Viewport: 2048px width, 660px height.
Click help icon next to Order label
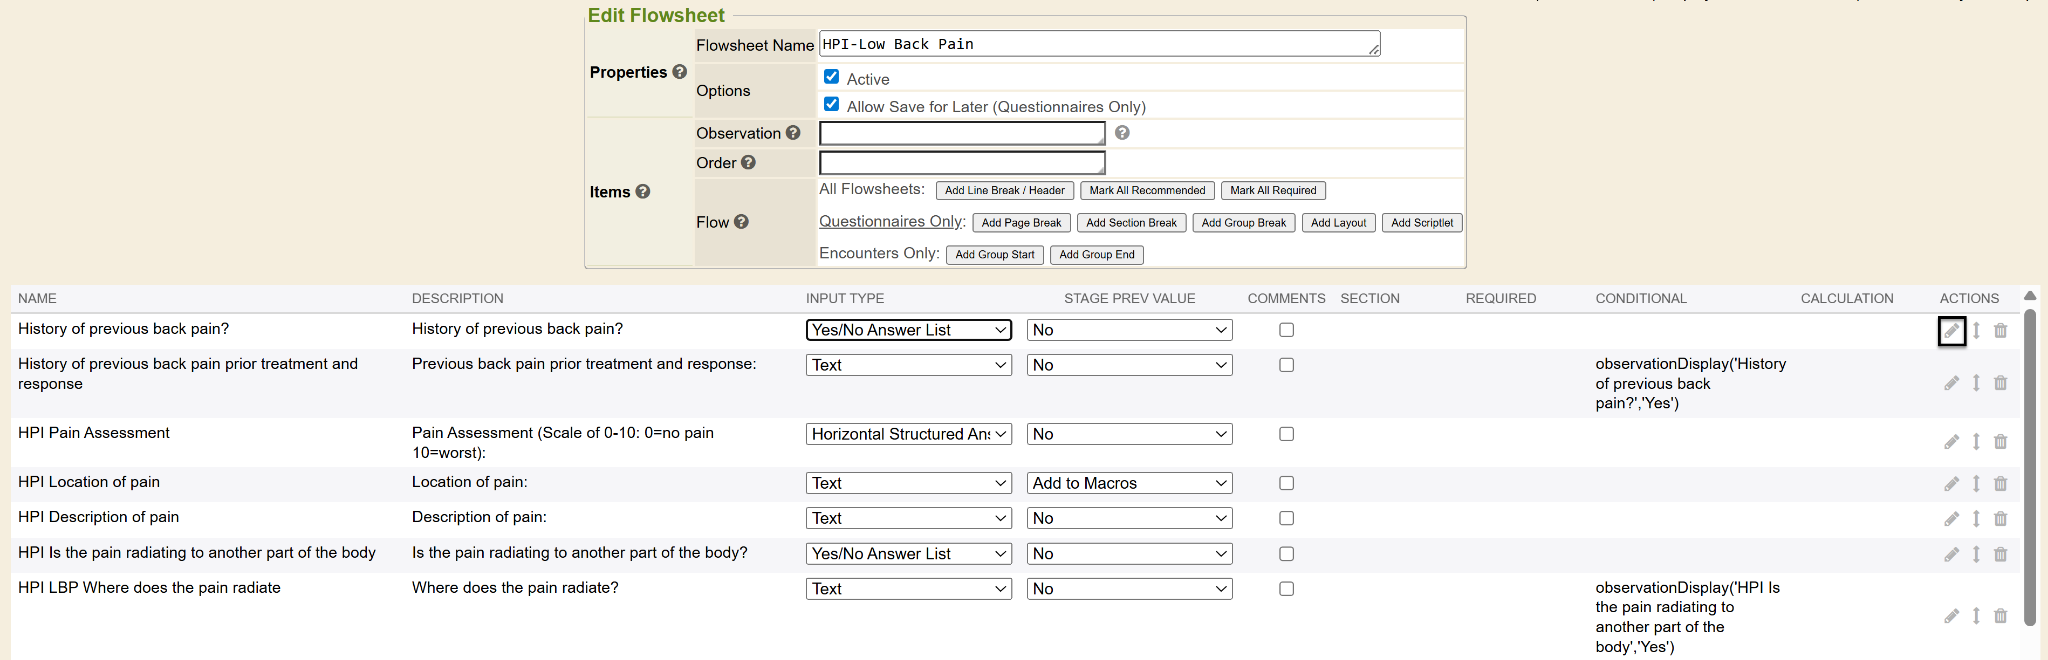748,162
